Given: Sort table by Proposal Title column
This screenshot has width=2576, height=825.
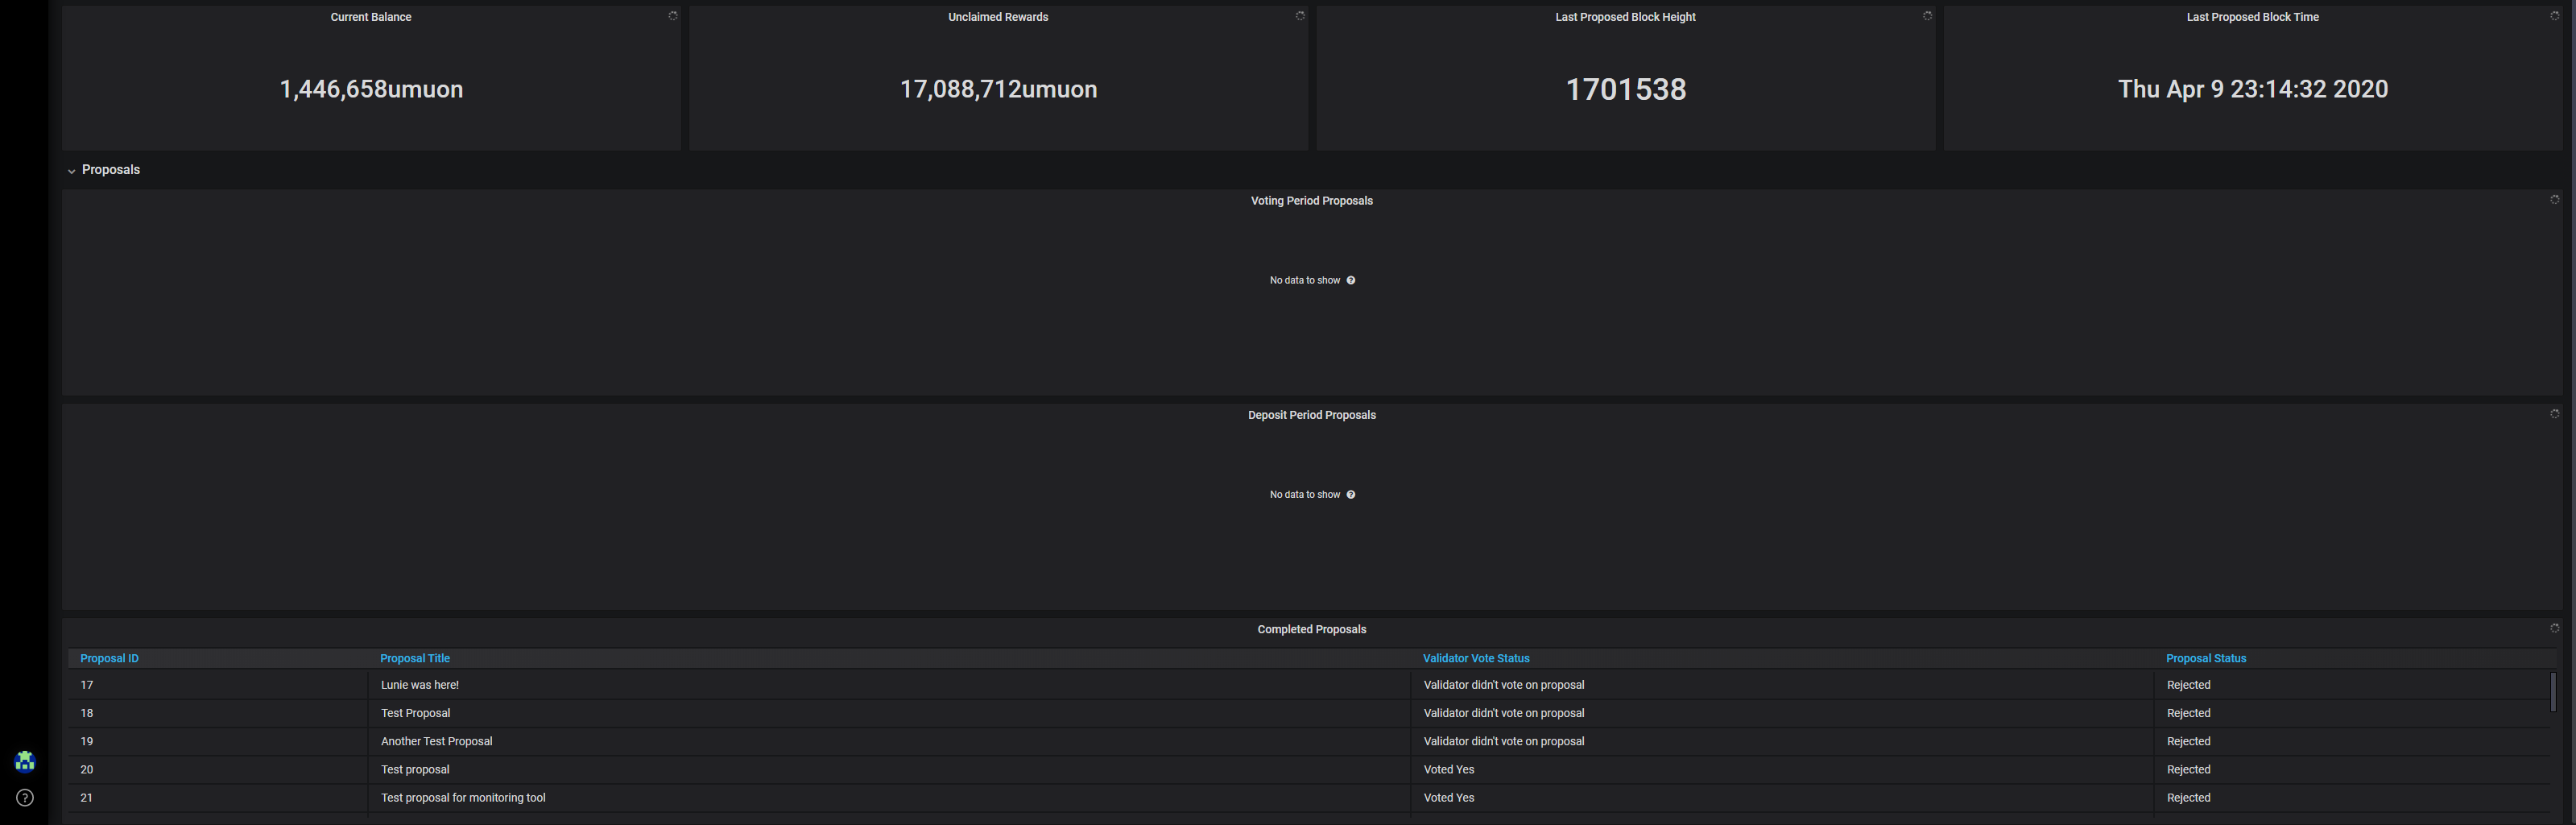Looking at the screenshot, I should point(415,658).
